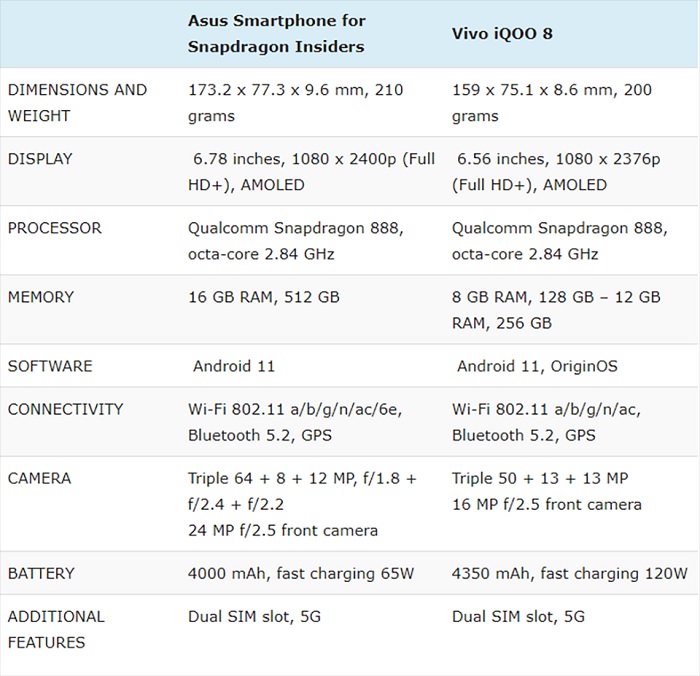Screen dimensions: 700x676
Task: Click the BATTERY row label
Action: (41, 574)
